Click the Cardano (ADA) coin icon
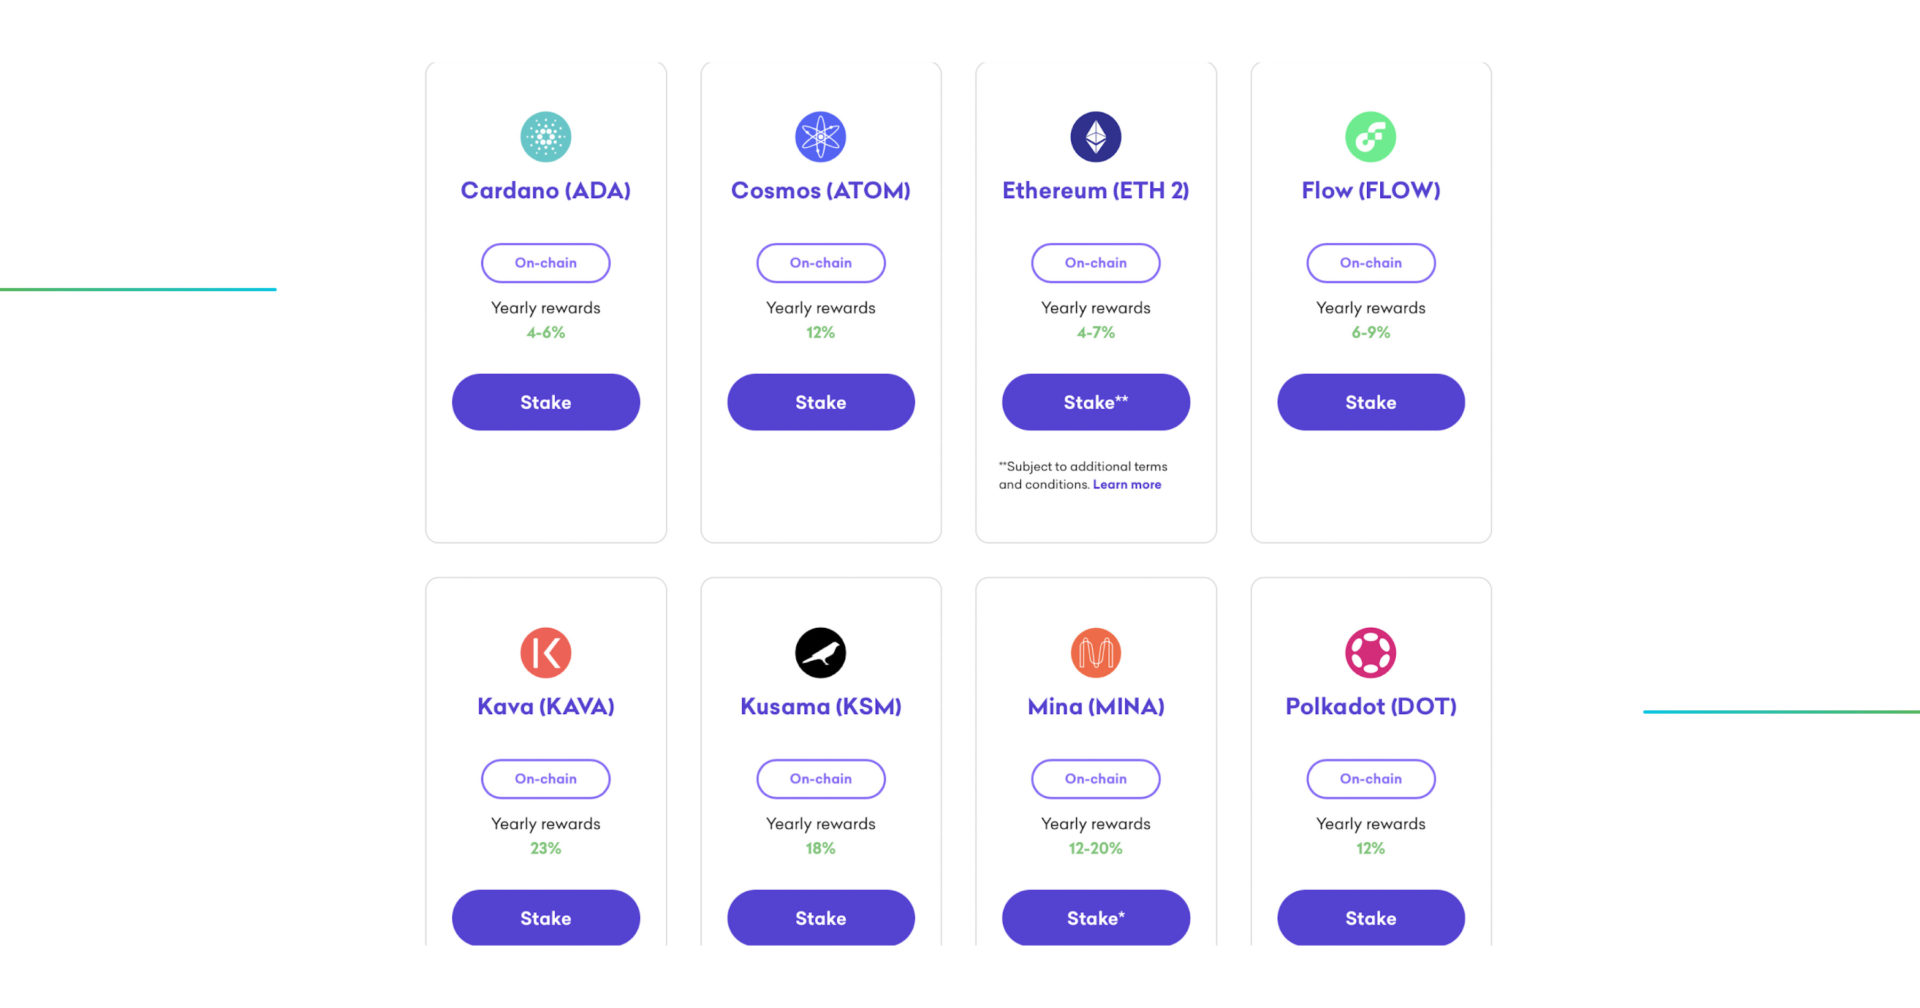Screen dimensions: 1920x1008 tap(545, 137)
